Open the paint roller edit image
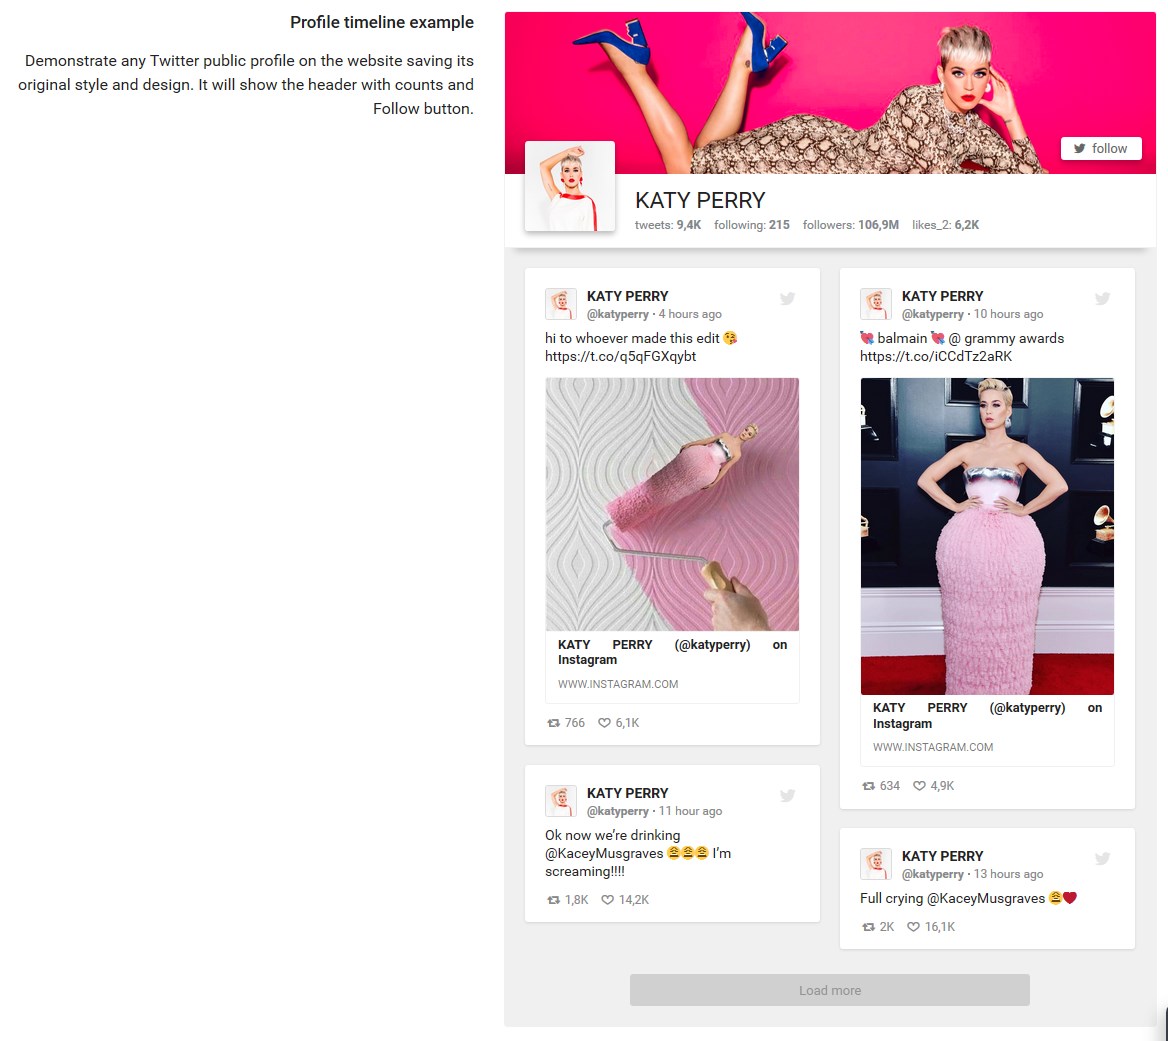The width and height of the screenshot is (1168, 1041). click(x=672, y=504)
